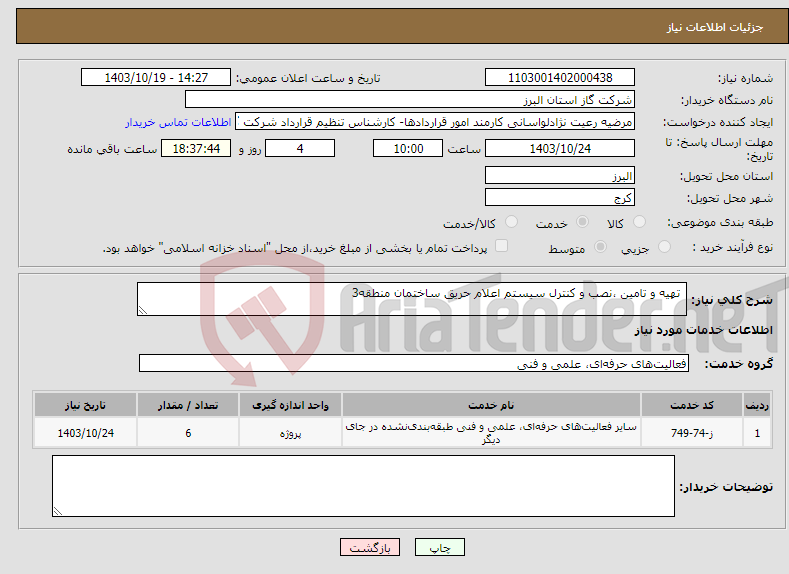The width and height of the screenshot is (789, 574).
Task: Click service name cell سایر فعالیت‌های حرفه‌ای
Action: [491, 433]
